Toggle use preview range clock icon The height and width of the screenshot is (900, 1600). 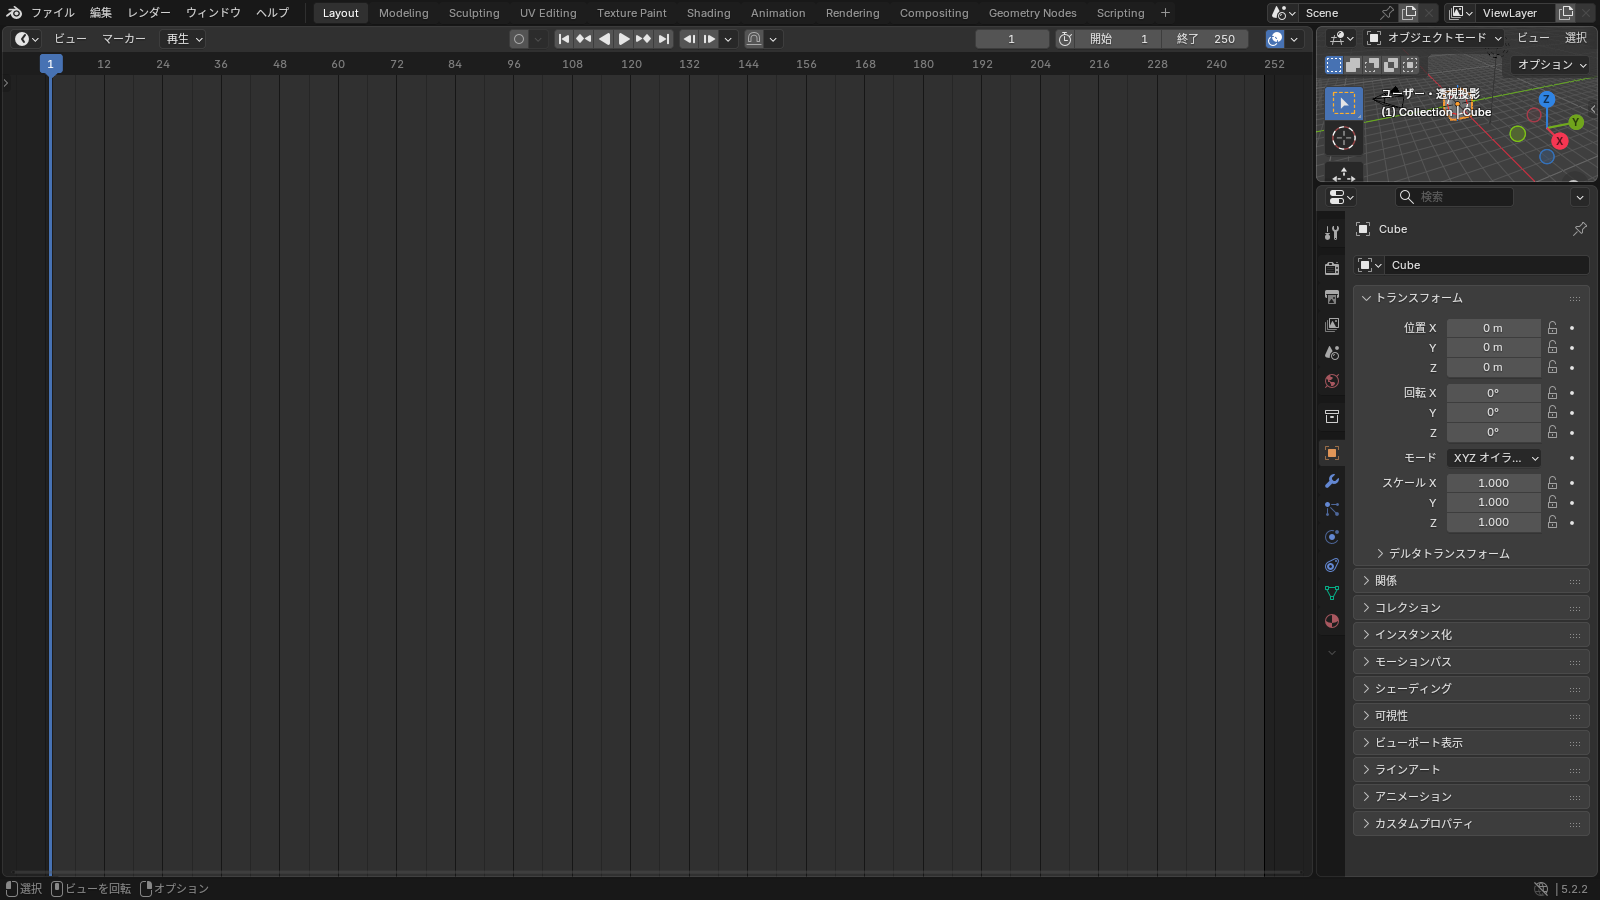[x=1065, y=39]
